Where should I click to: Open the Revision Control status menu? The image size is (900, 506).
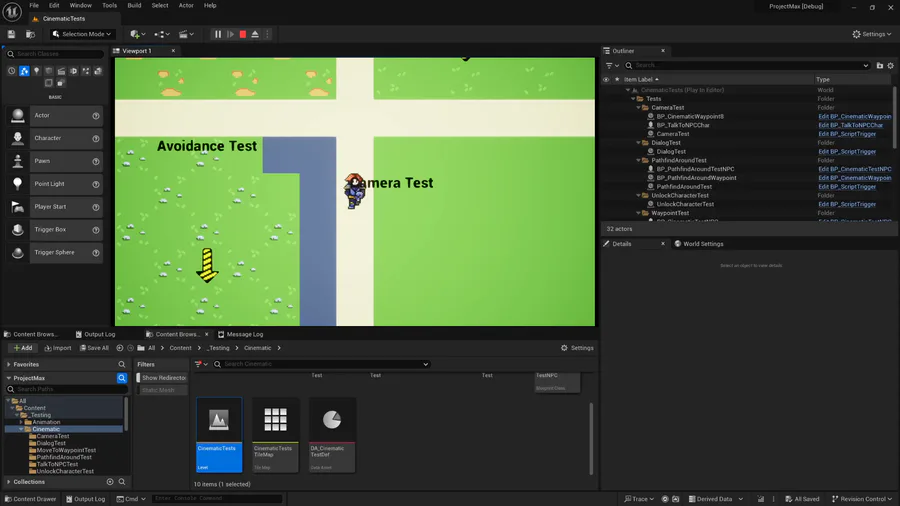(x=862, y=499)
